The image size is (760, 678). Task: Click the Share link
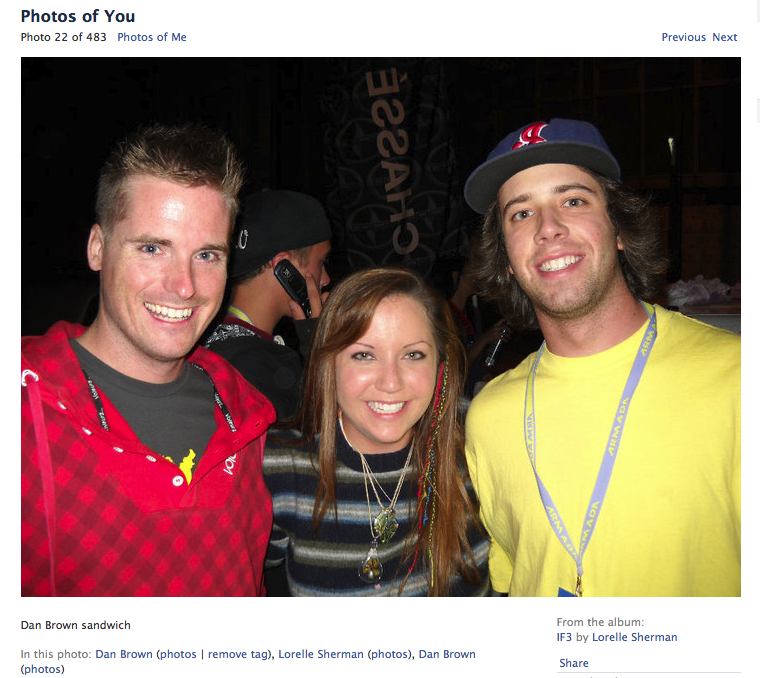574,663
